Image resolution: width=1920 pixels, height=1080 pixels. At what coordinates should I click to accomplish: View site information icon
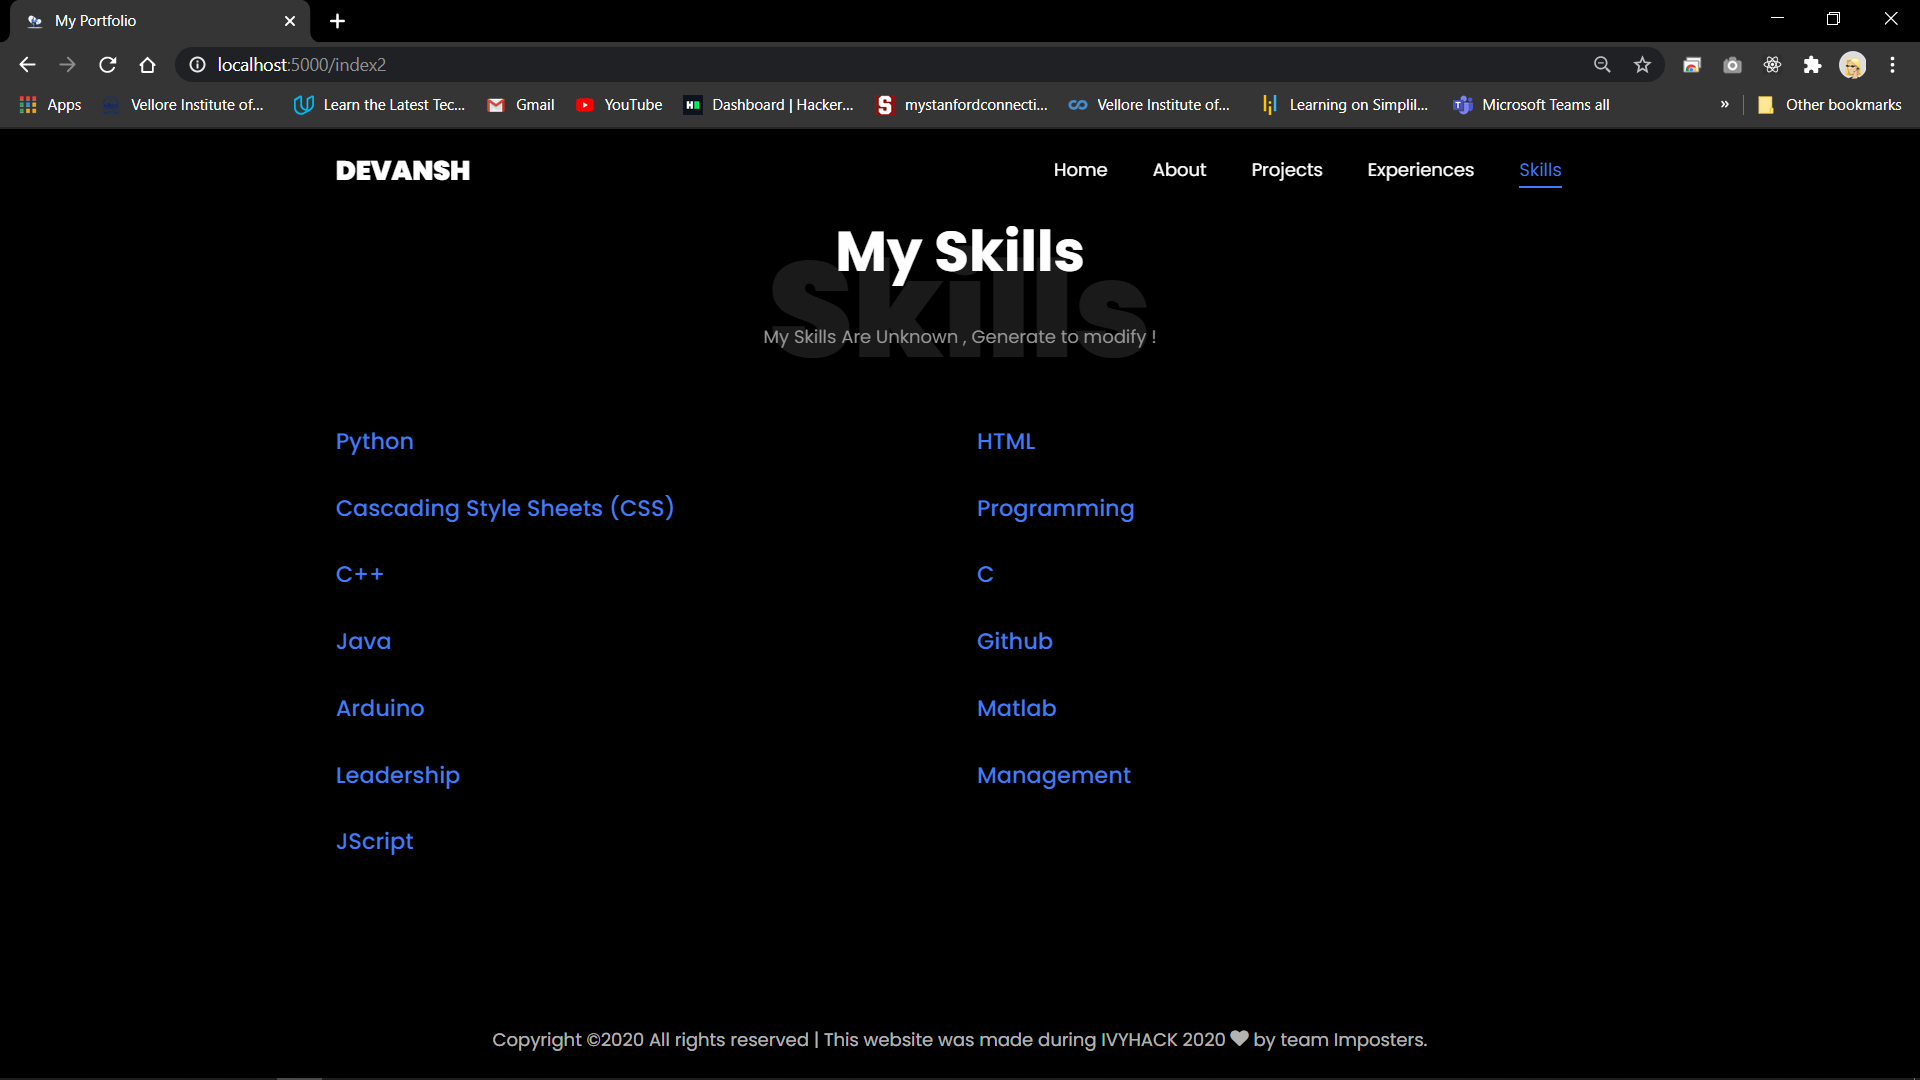coord(197,65)
